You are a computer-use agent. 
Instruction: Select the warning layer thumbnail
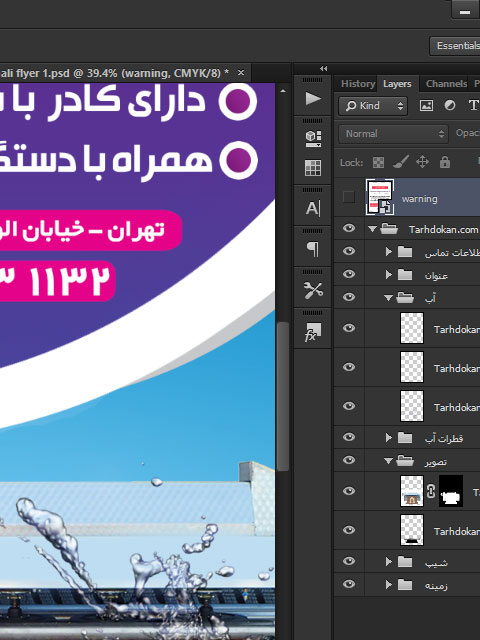(380, 197)
